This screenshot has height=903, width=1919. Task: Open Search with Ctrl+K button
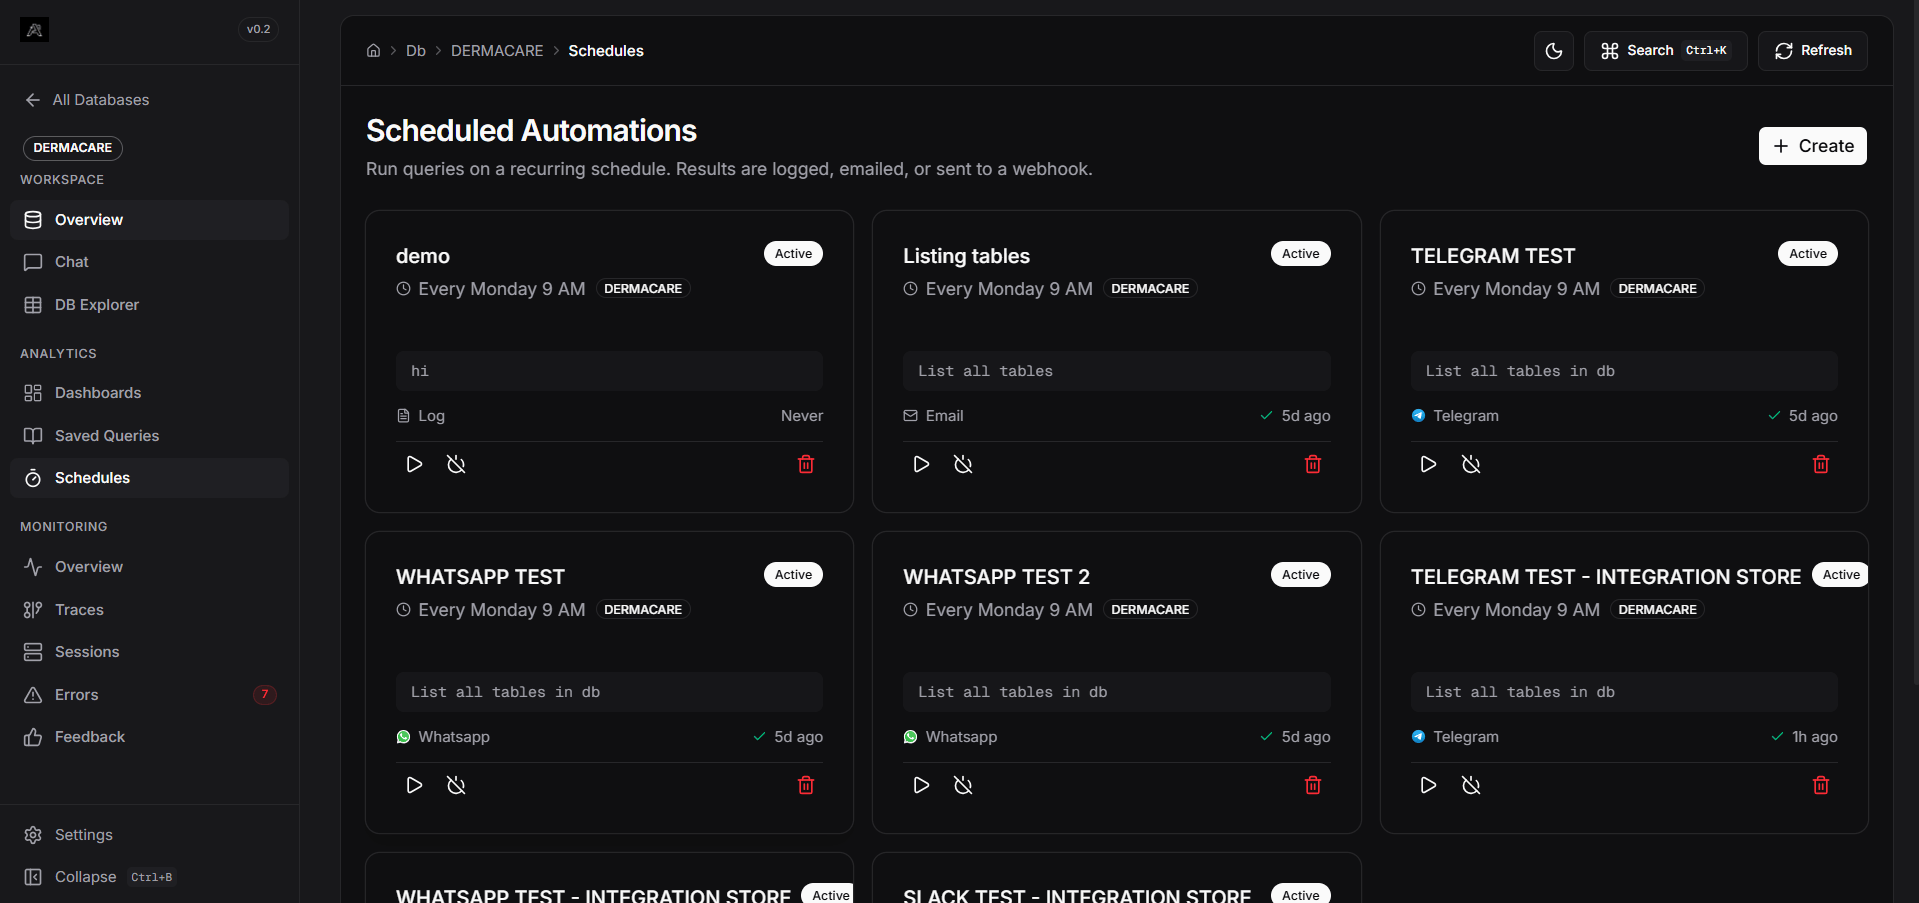click(1665, 51)
